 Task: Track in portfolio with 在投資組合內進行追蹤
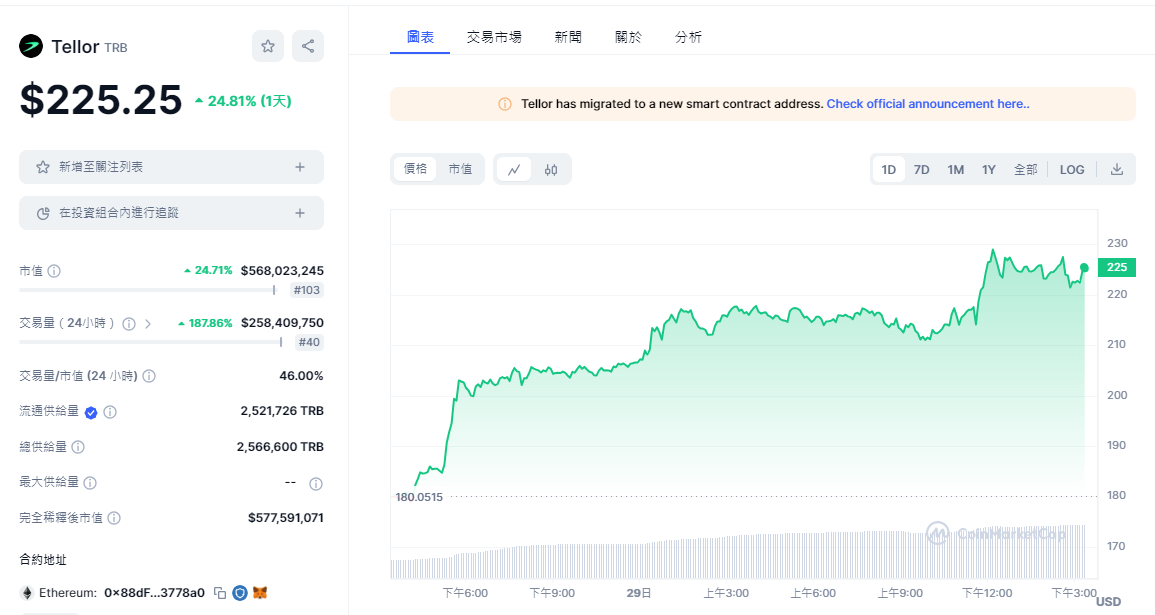(x=172, y=213)
